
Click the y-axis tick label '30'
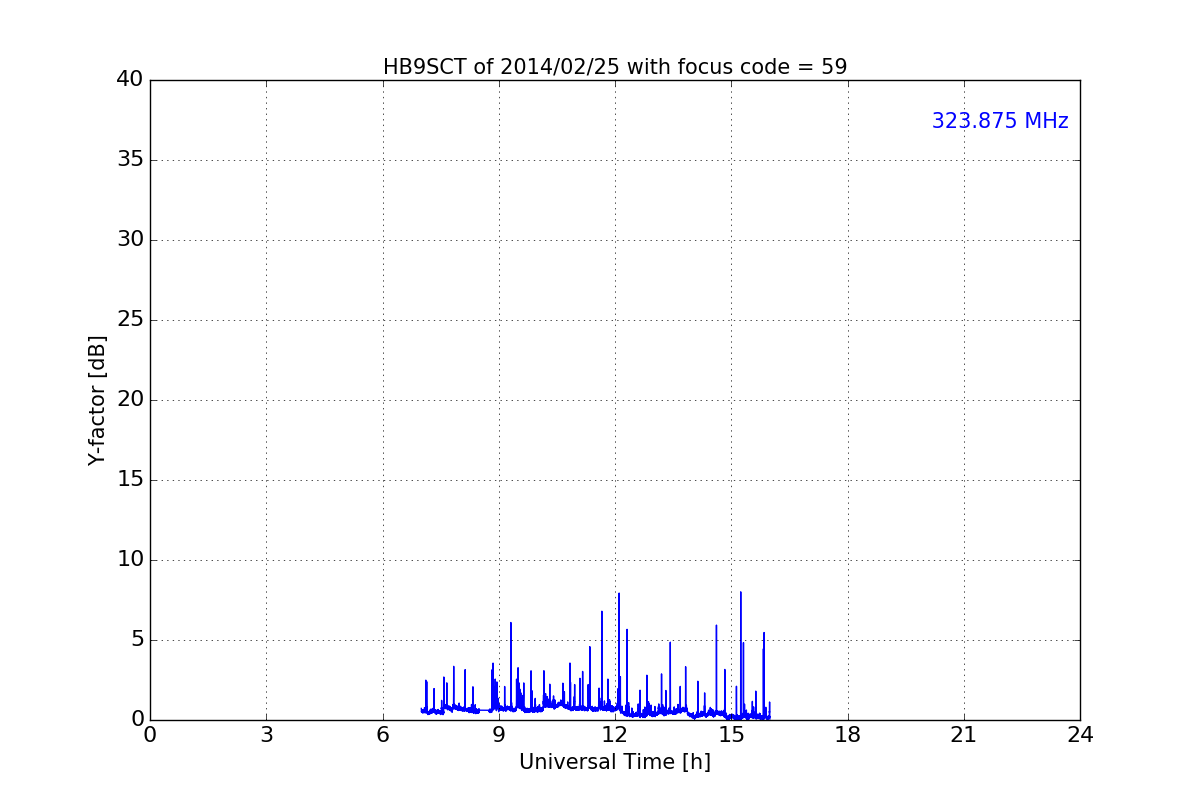[x=130, y=240]
